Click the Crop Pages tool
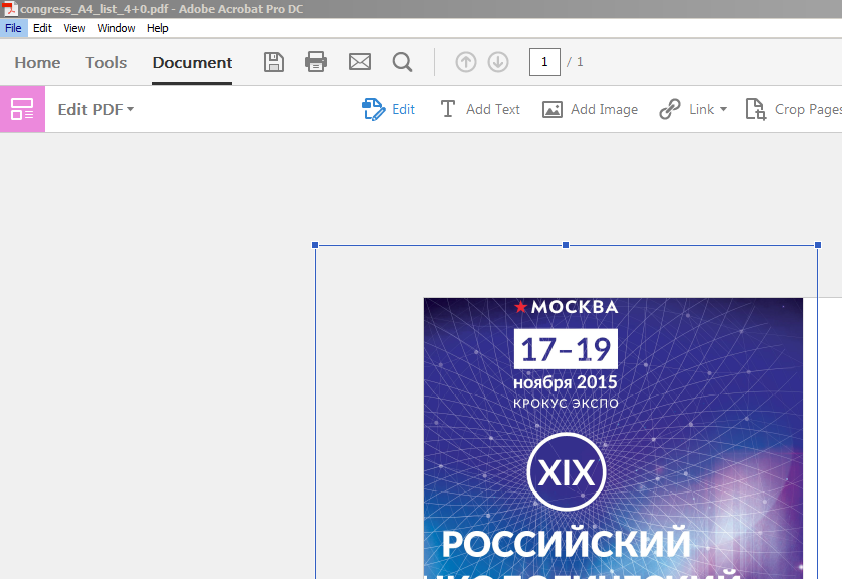842x579 pixels. pyautogui.click(x=793, y=110)
